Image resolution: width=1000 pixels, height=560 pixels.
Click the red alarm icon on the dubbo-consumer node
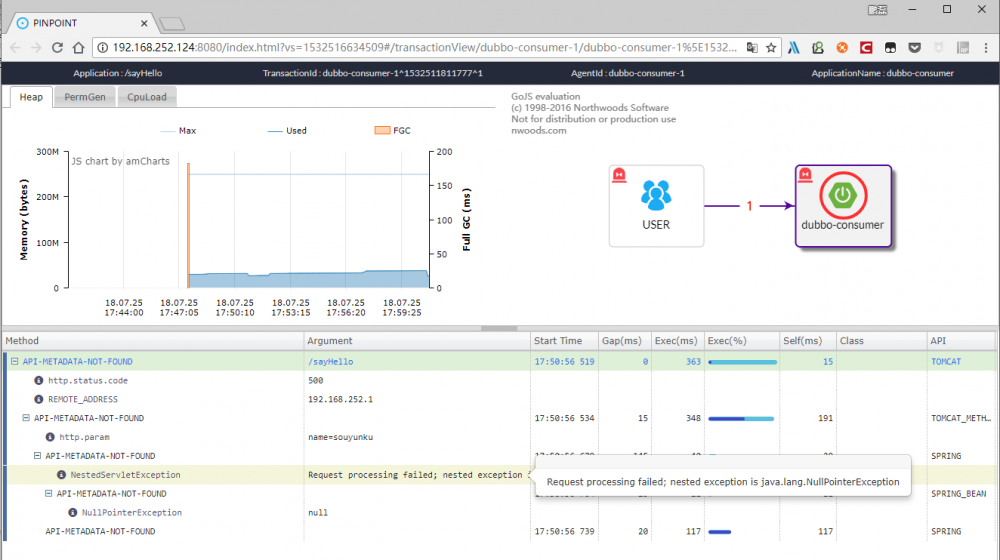[805, 175]
